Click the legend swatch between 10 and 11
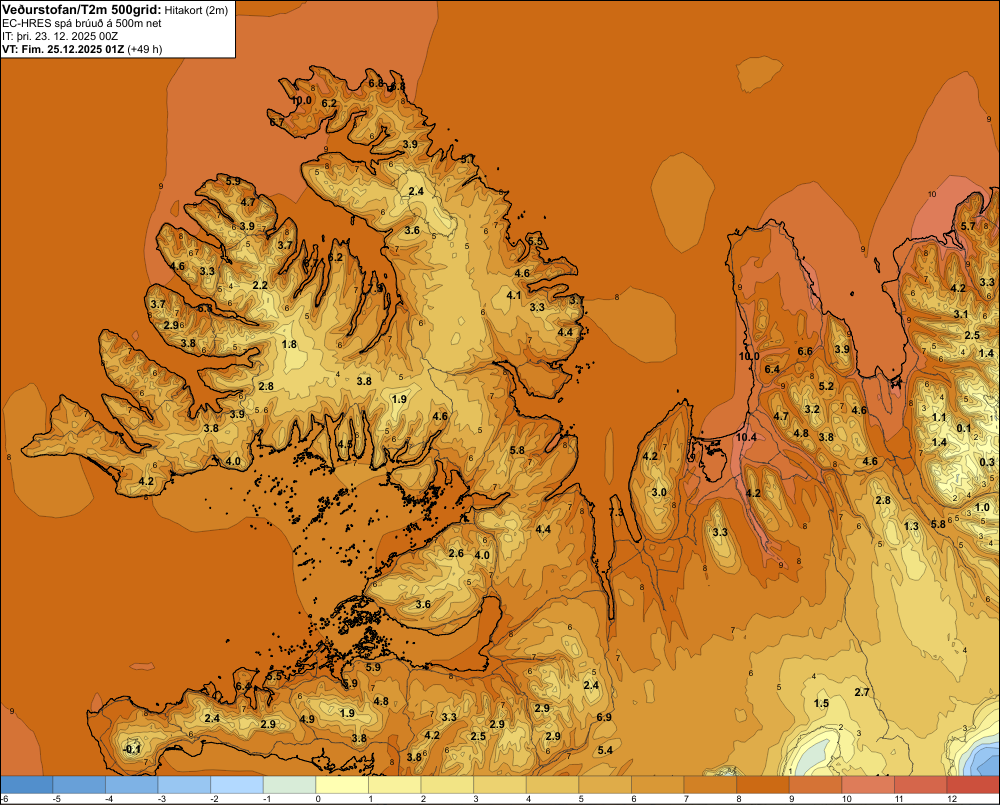The width and height of the screenshot is (1000, 805). pos(868,785)
